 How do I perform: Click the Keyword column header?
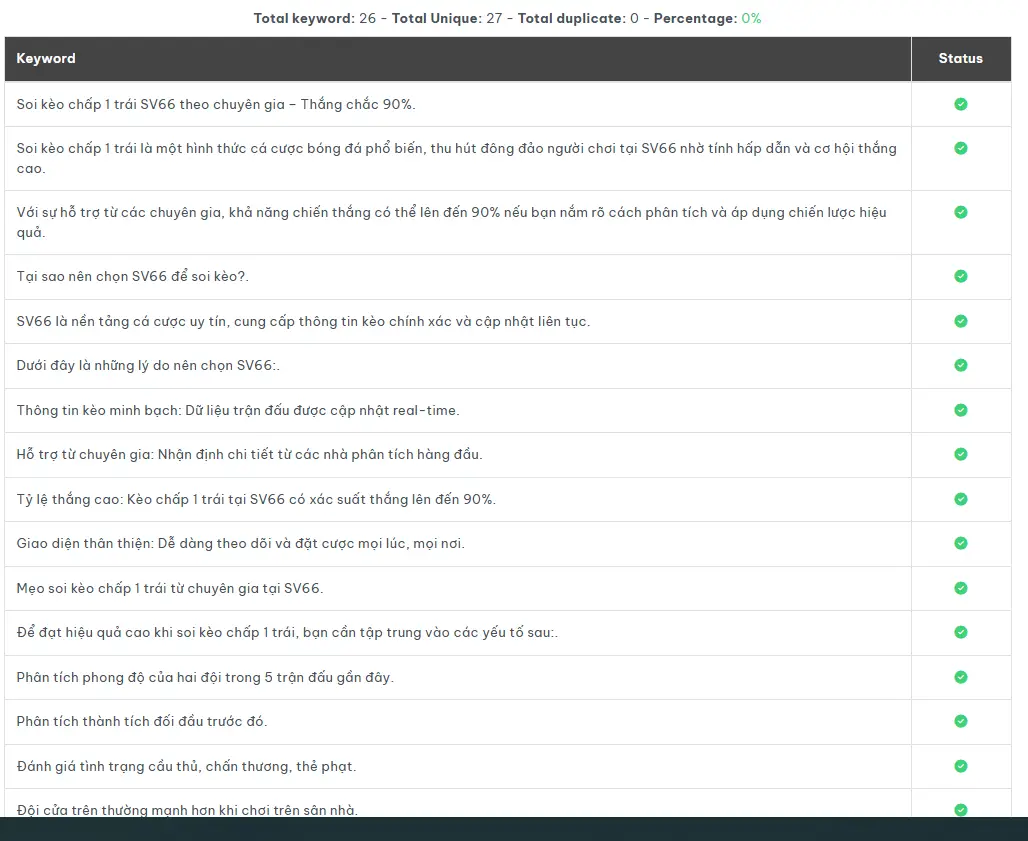click(46, 59)
